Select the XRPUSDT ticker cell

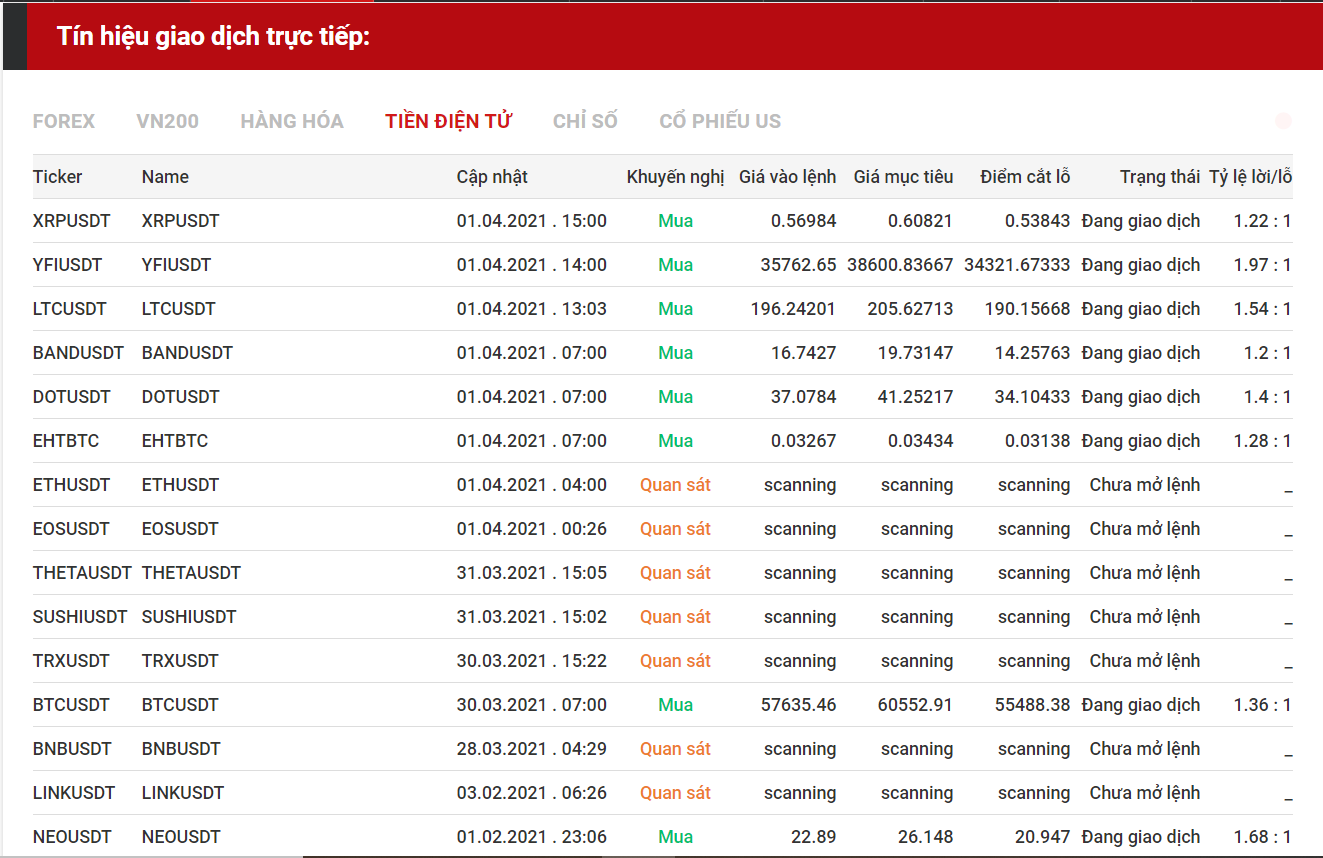tap(72, 221)
